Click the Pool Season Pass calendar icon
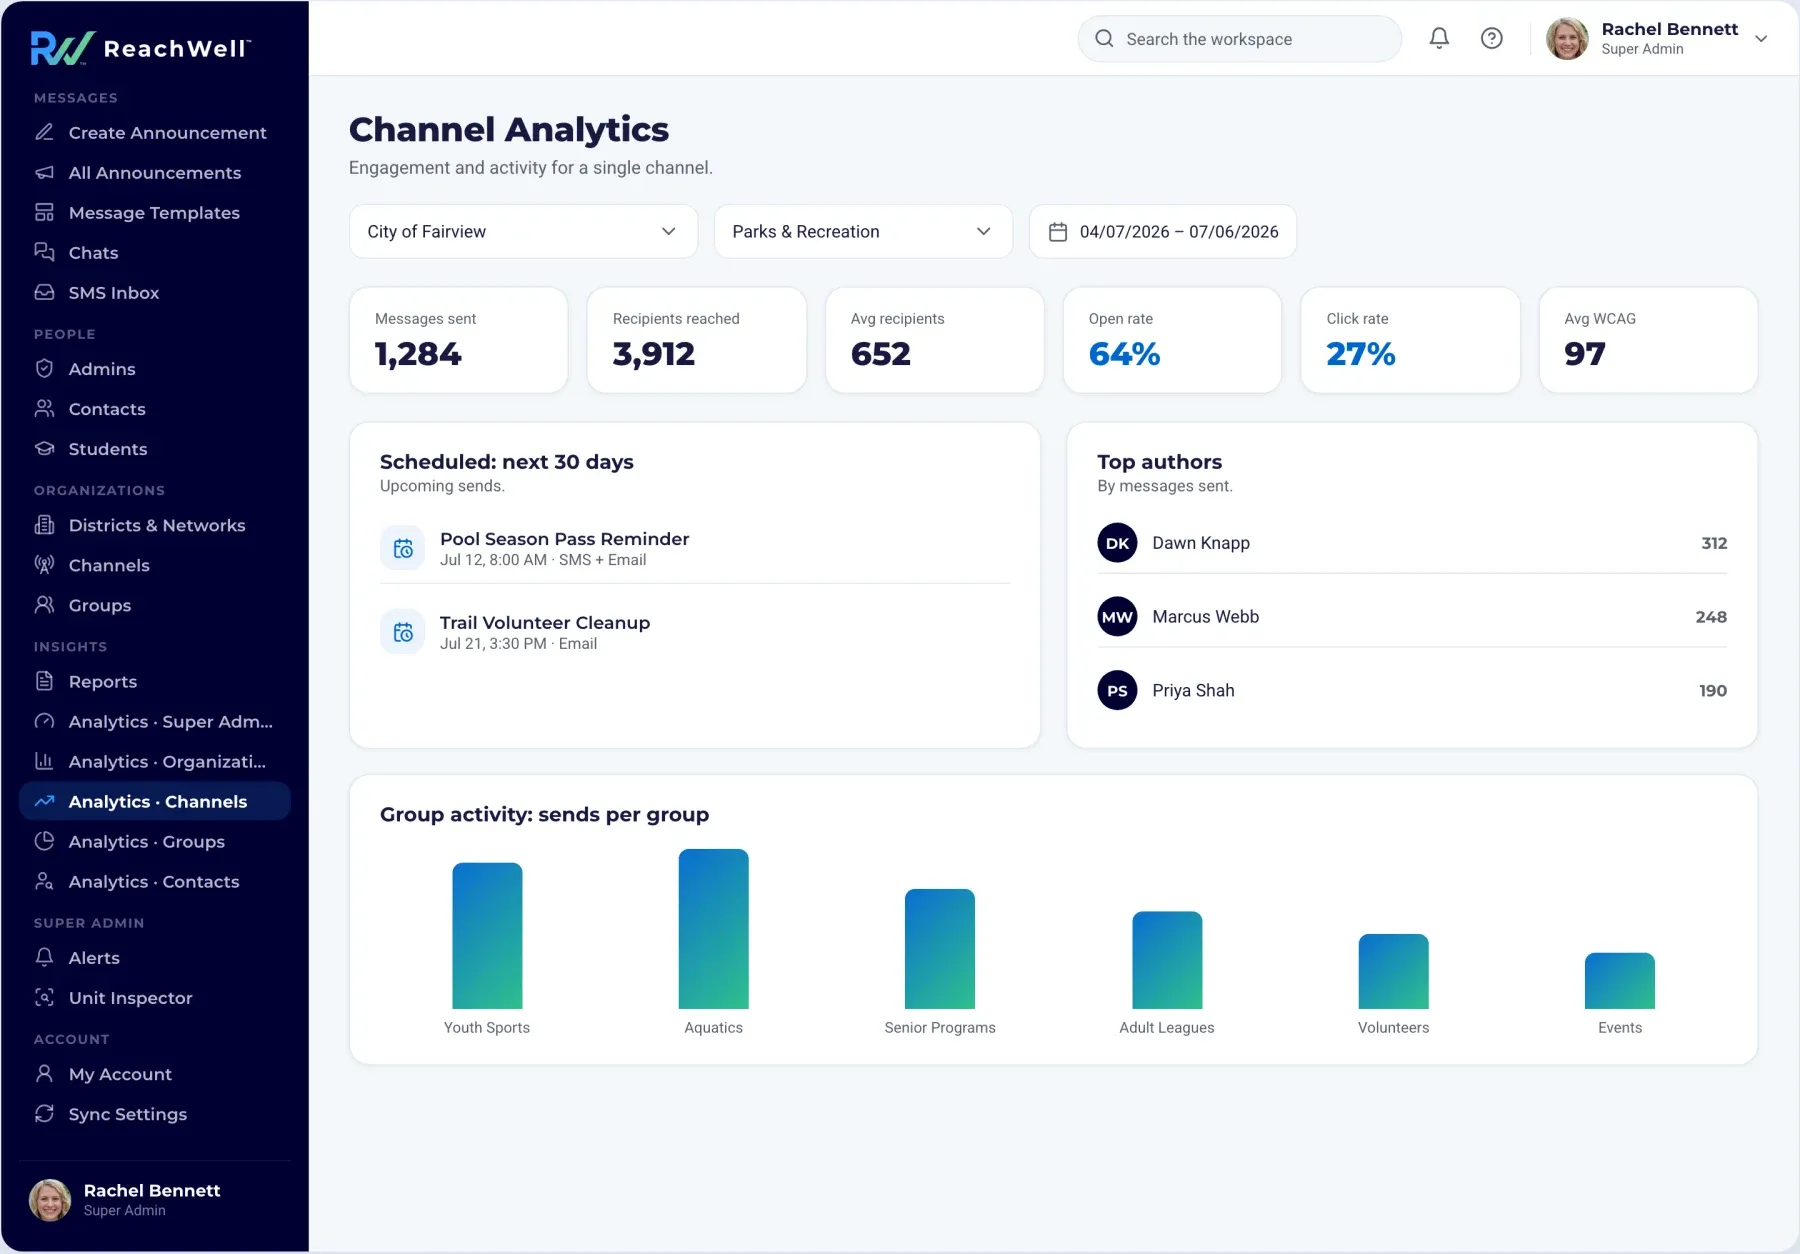 tap(403, 548)
